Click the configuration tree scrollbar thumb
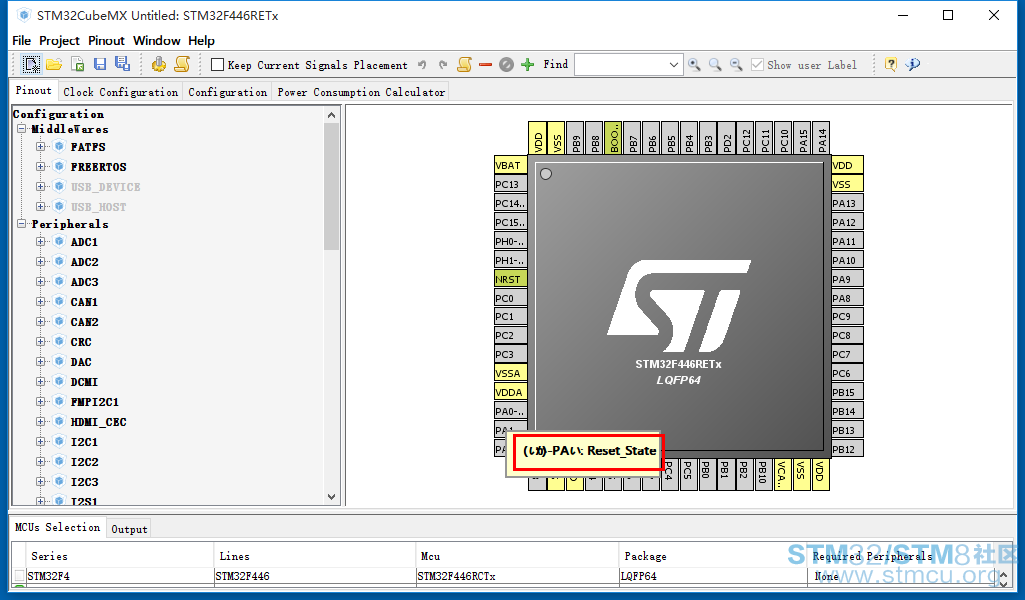The height and width of the screenshot is (600, 1025). click(x=331, y=186)
